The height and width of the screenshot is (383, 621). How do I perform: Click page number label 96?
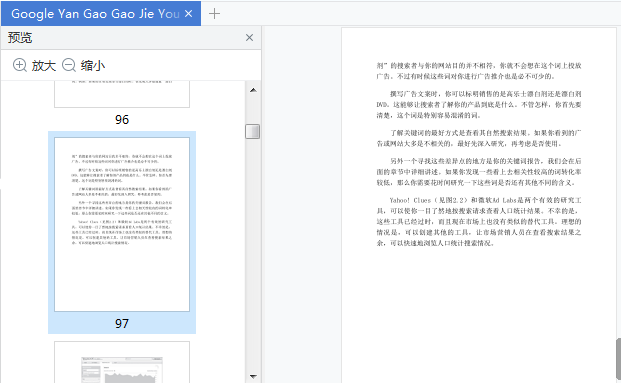click(122, 120)
